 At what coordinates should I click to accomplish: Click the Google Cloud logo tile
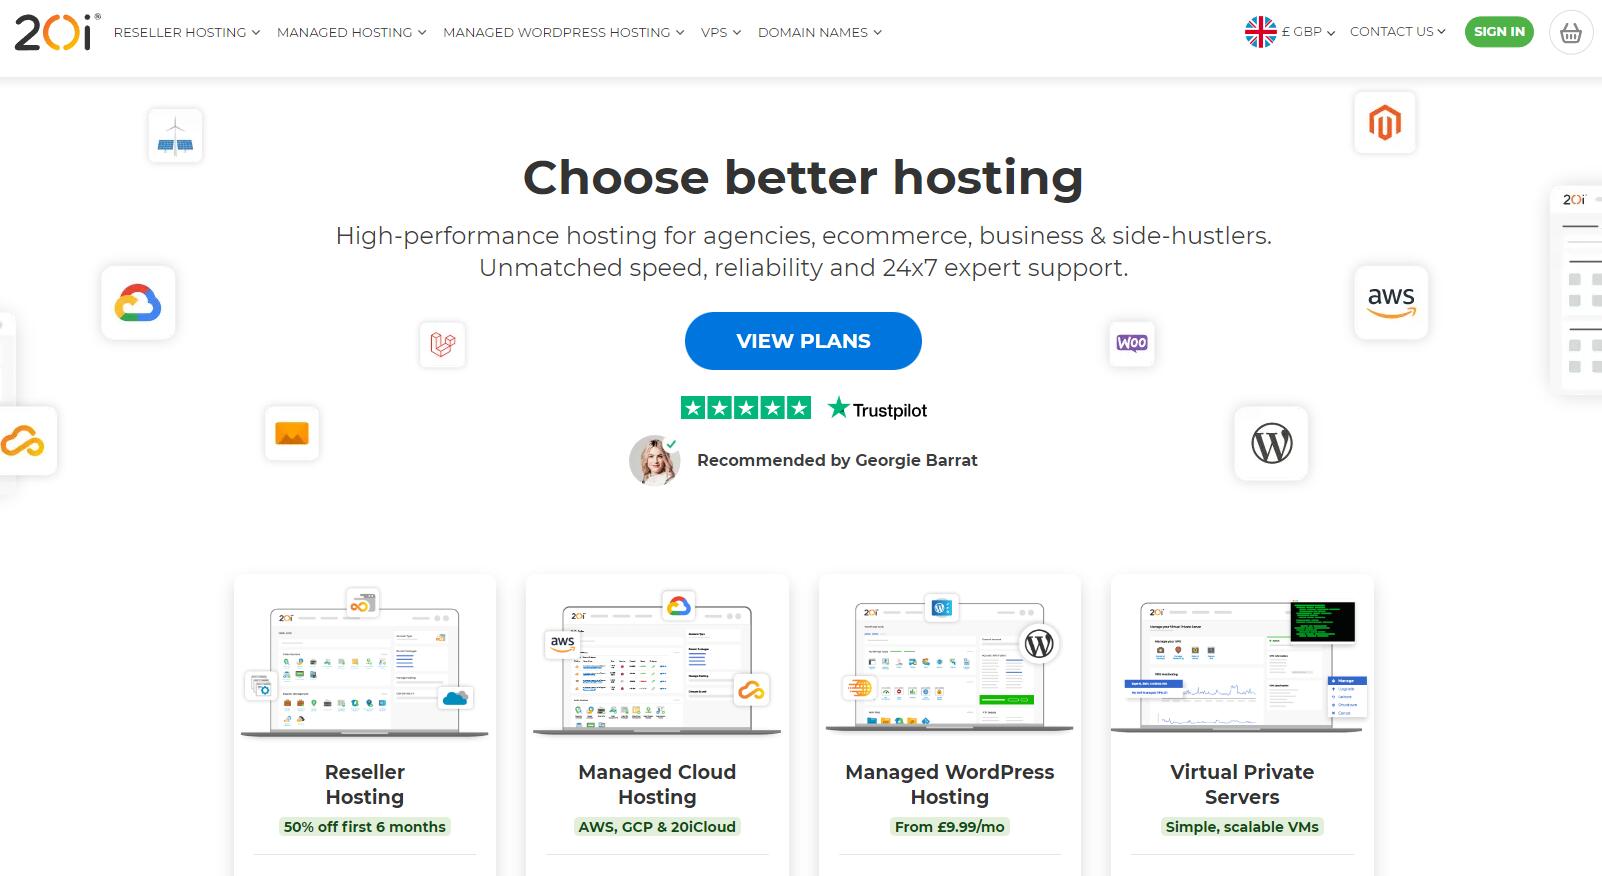(138, 303)
